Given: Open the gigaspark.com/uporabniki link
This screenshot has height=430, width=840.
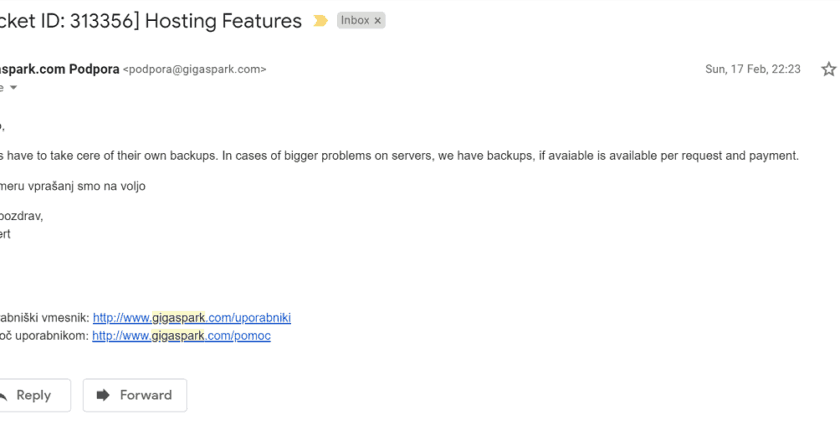Looking at the screenshot, I should [x=192, y=318].
